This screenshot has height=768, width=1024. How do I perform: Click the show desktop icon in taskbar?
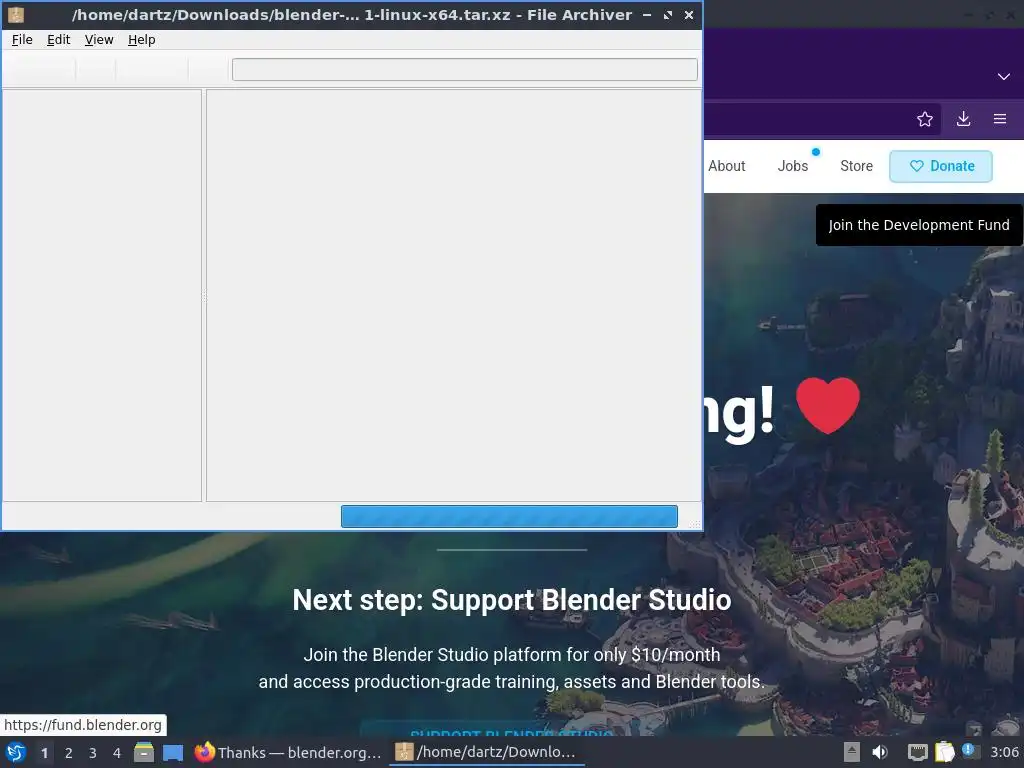click(x=173, y=752)
